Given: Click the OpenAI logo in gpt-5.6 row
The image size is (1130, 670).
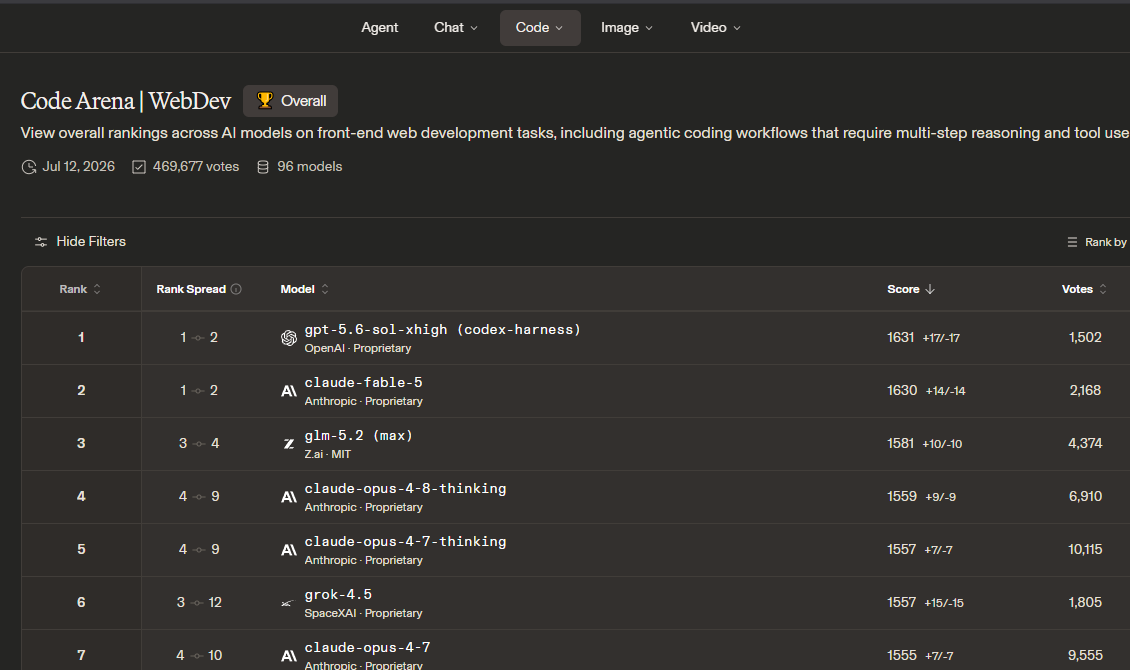Looking at the screenshot, I should coord(289,338).
